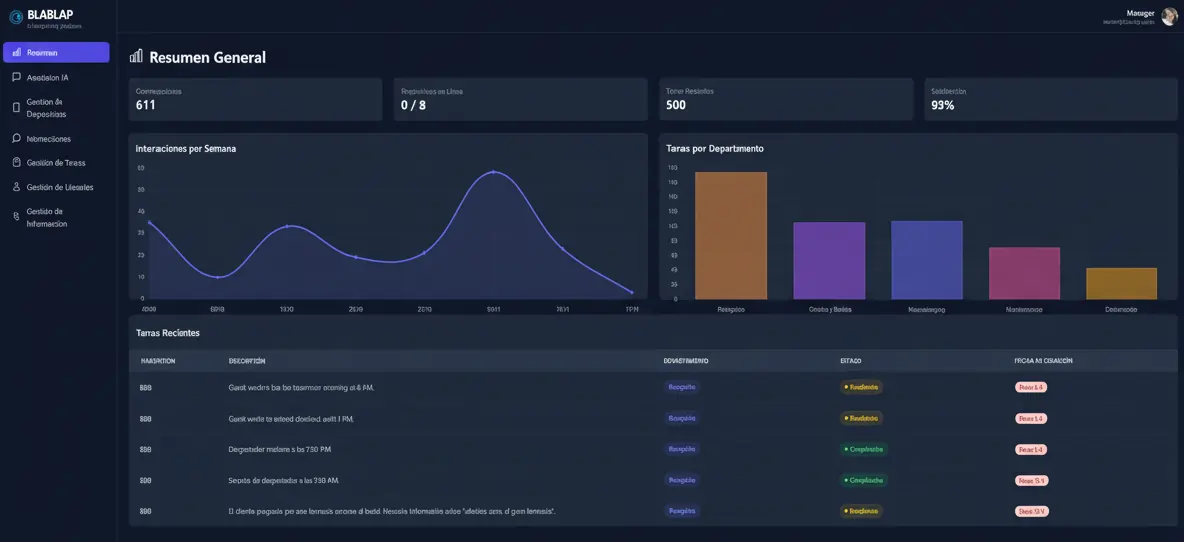Click the purple bar in the department chart
1184x542 pixels.
(x=829, y=260)
